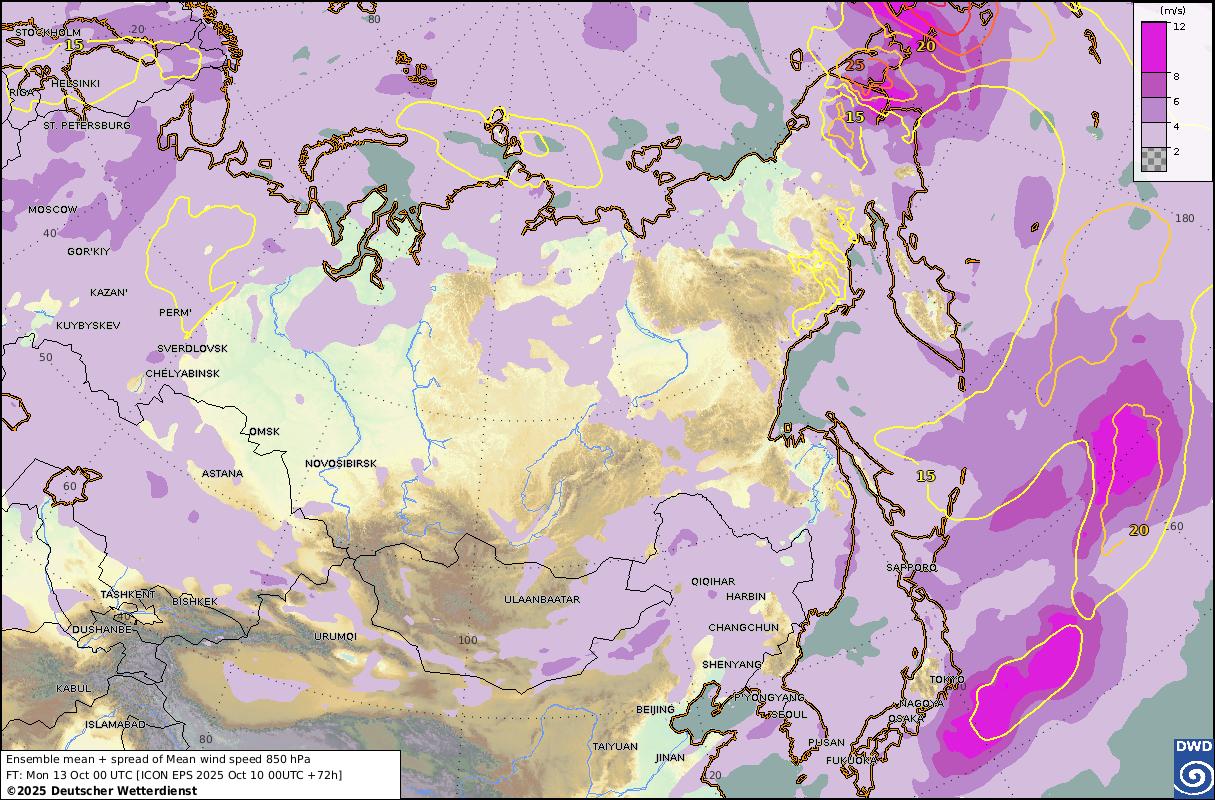Select the forecast time line in caption

pyautogui.click(x=173, y=775)
